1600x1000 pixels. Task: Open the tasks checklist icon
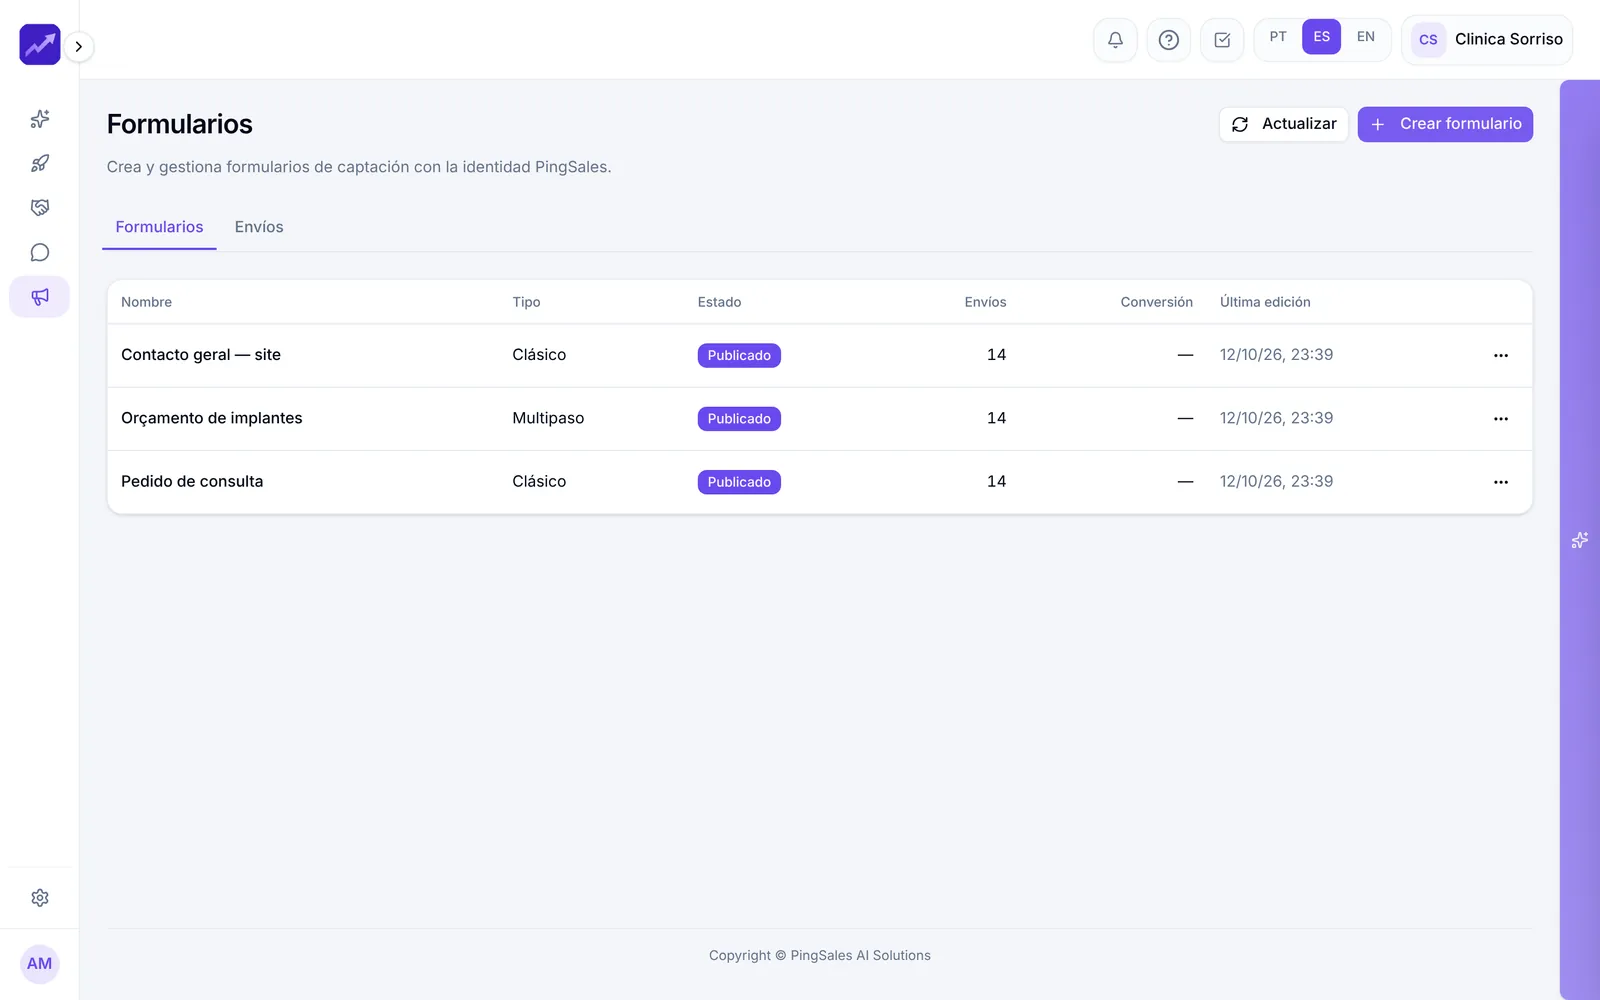coord(1222,40)
